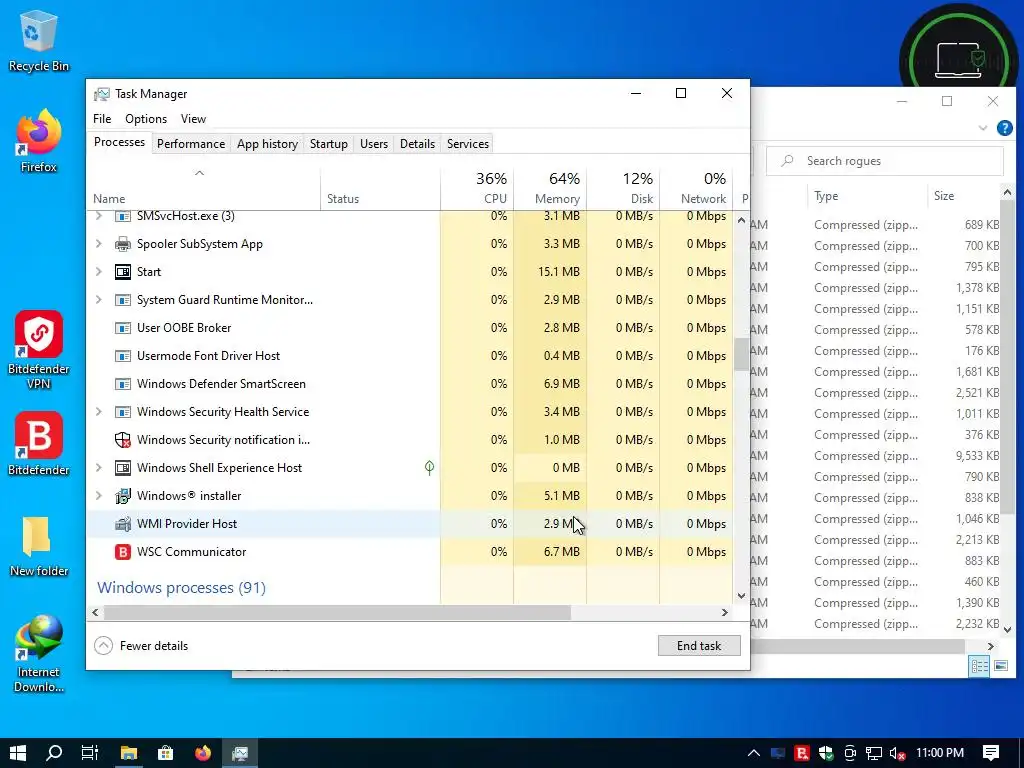Click the Start process icon
Image resolution: width=1024 pixels, height=768 pixels.
[123, 272]
